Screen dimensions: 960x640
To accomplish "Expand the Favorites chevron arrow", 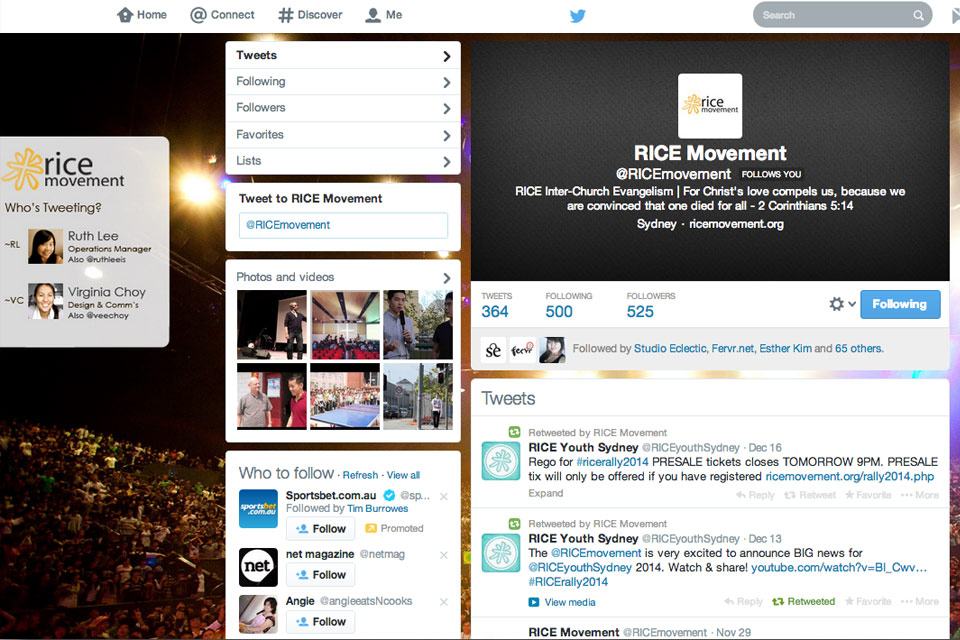I will click(x=447, y=135).
